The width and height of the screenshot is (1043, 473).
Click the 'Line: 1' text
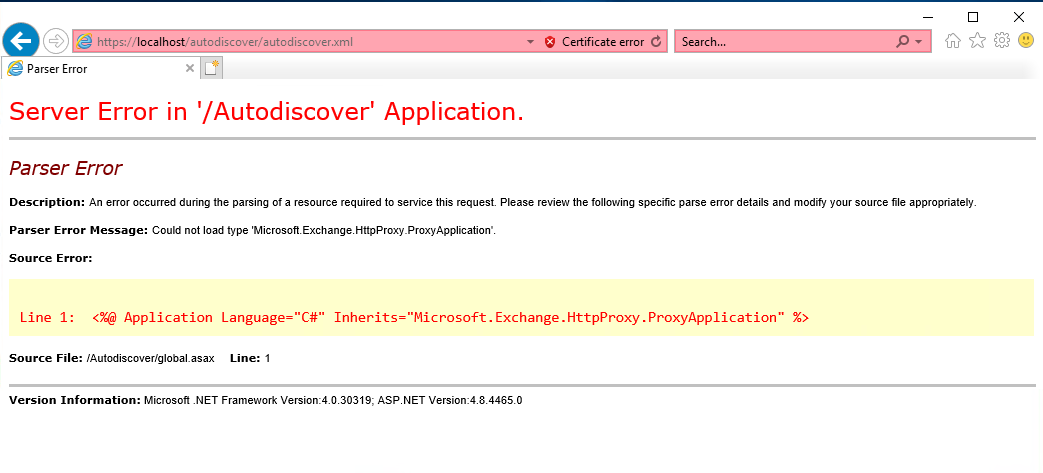(250, 359)
